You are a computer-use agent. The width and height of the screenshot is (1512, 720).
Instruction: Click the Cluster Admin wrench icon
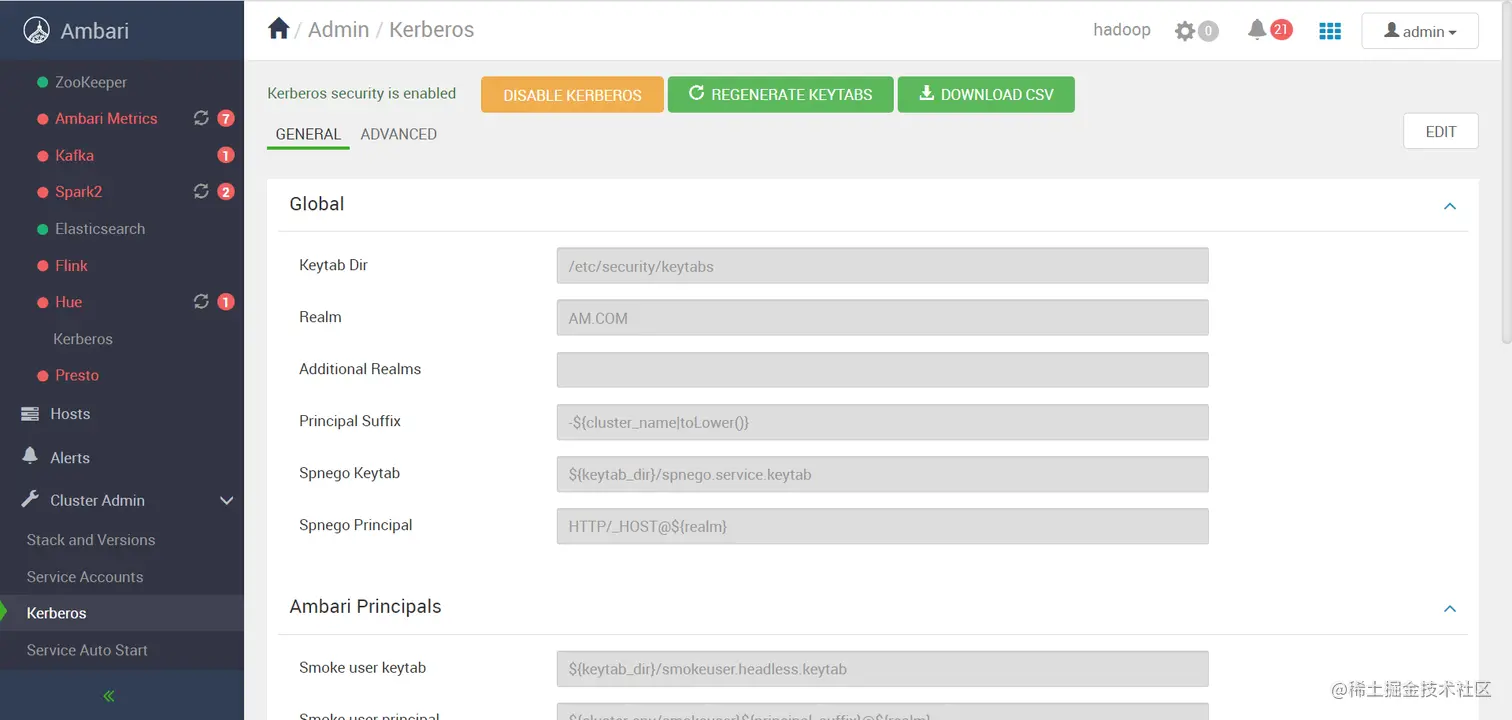point(30,499)
